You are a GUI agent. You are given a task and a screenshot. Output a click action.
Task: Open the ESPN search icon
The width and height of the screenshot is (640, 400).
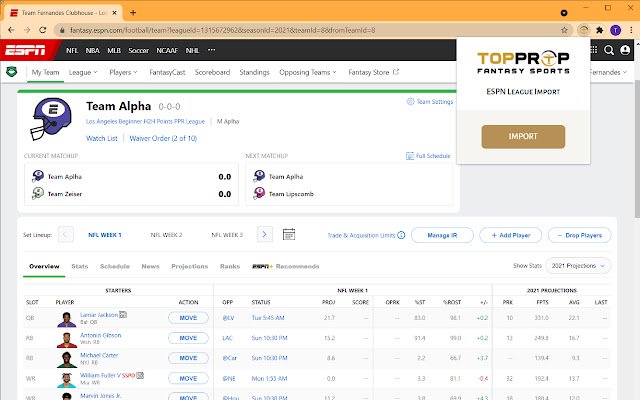609,50
